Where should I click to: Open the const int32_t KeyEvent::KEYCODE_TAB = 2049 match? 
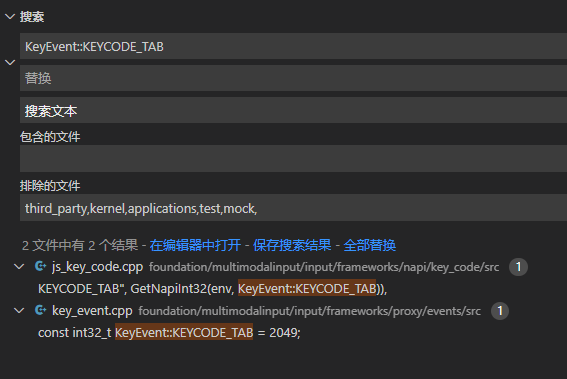coord(169,332)
